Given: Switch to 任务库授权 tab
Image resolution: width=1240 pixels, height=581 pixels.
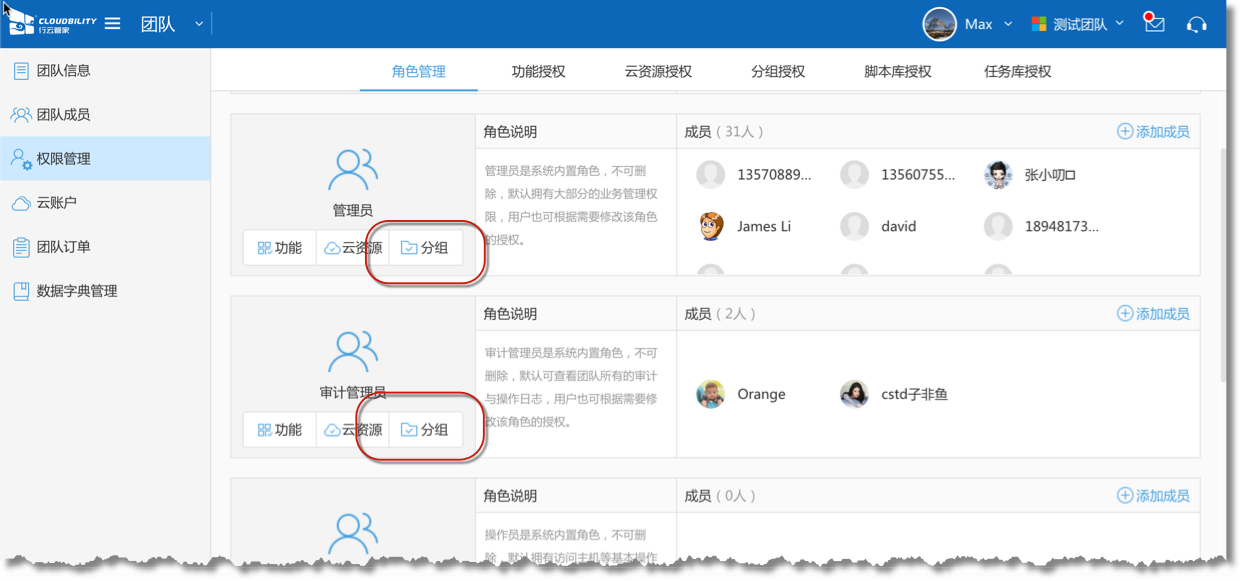Looking at the screenshot, I should (x=1018, y=71).
